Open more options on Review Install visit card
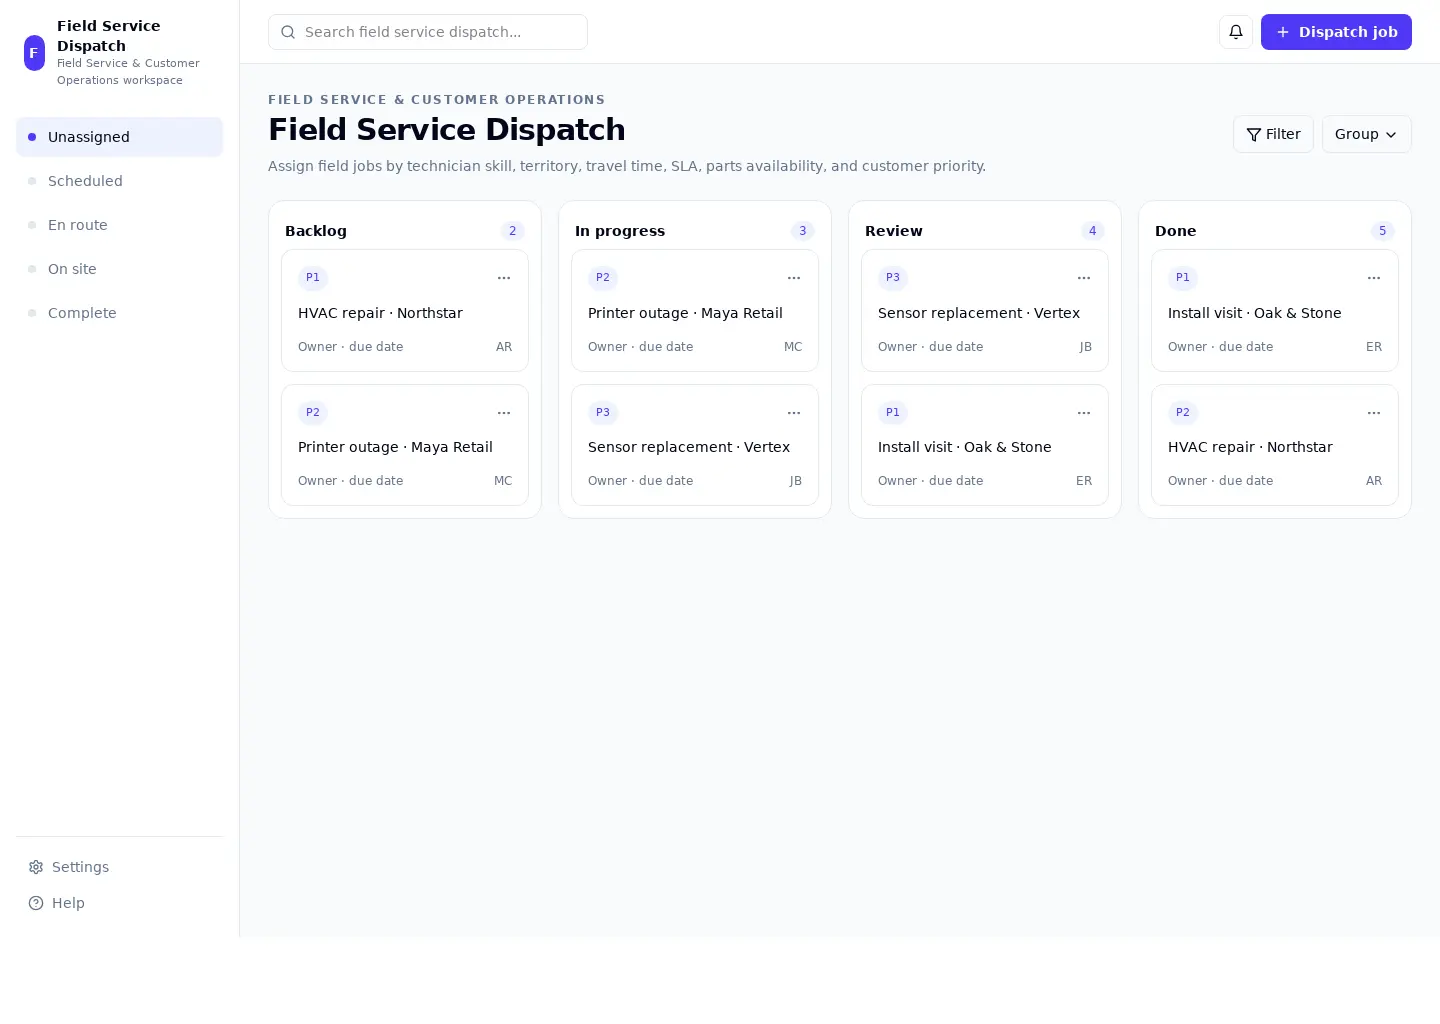 click(x=1084, y=413)
